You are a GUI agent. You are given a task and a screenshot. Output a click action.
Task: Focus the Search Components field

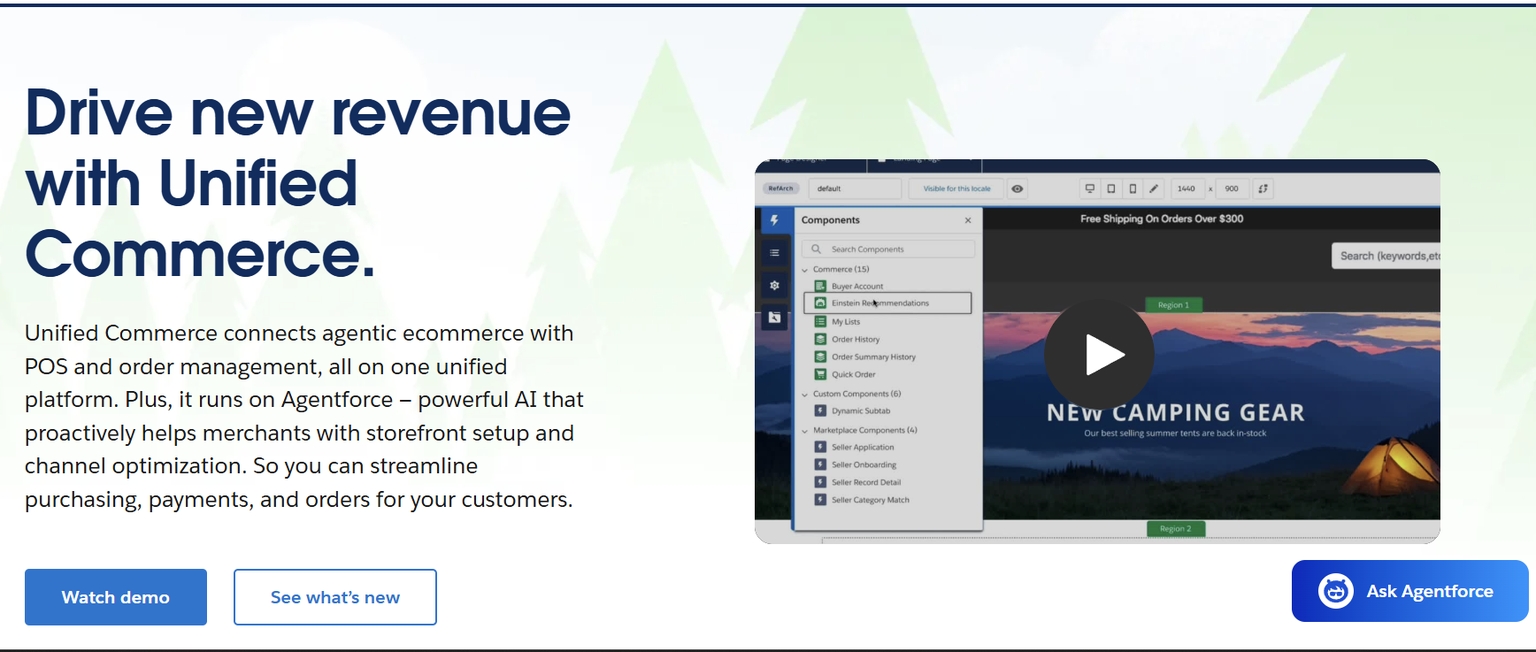pyautogui.click(x=889, y=249)
